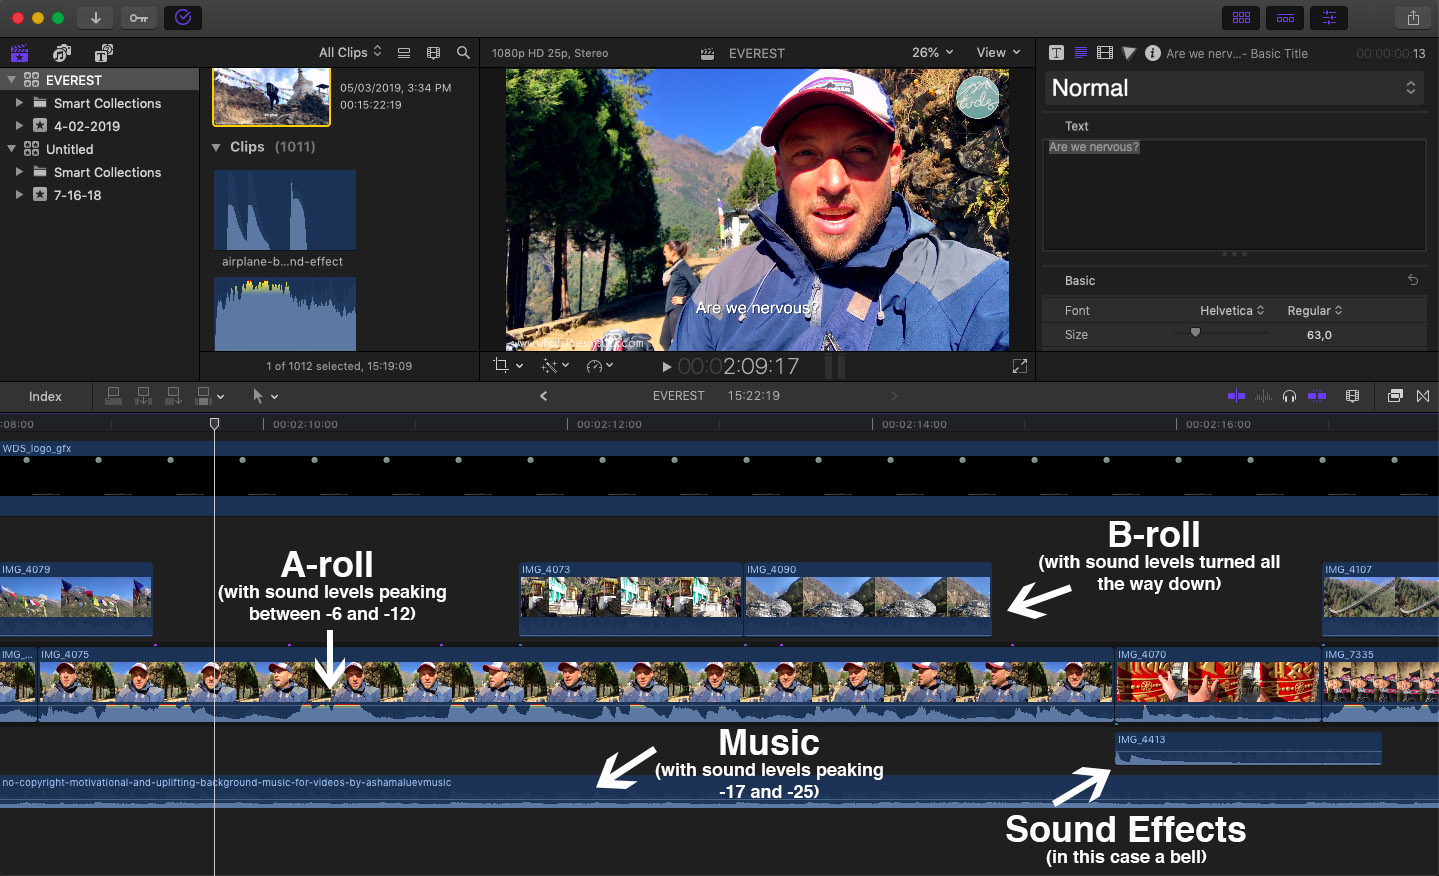Open clip appearance filmstrip options
The width and height of the screenshot is (1439, 876).
coord(433,53)
